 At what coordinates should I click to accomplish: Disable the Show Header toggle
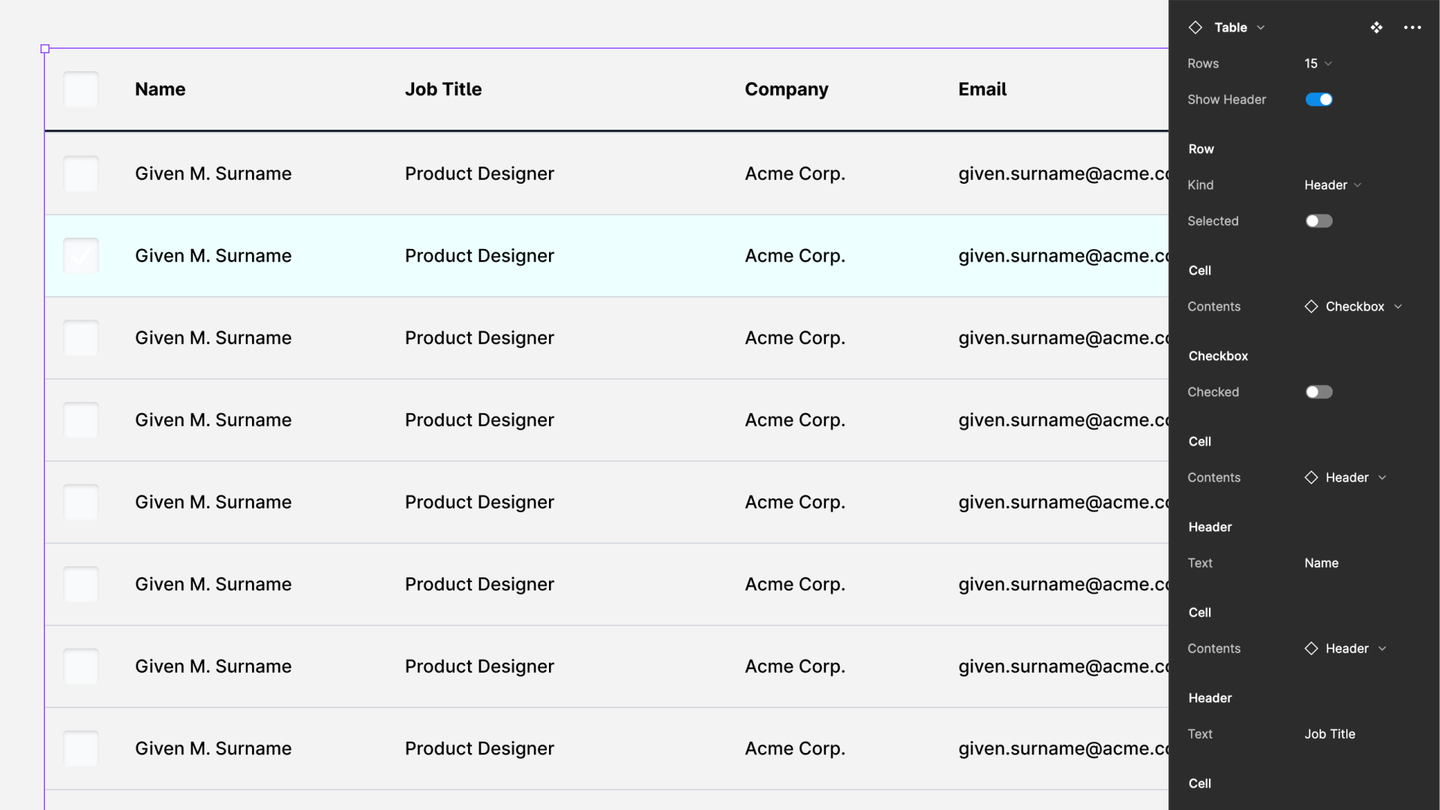(1318, 100)
